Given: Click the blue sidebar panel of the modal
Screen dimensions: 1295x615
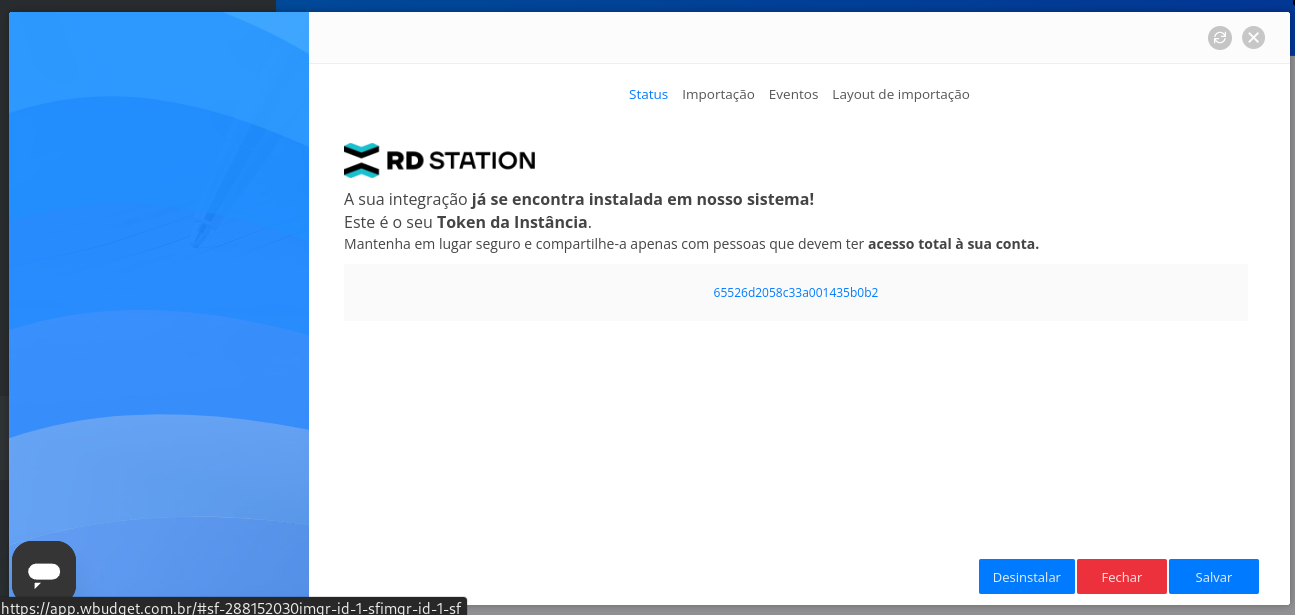Looking at the screenshot, I should point(160,300).
